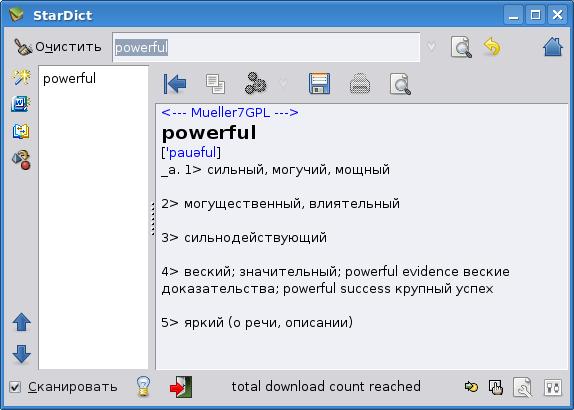Click the Mueller7GPL dictionary header

tap(230, 112)
